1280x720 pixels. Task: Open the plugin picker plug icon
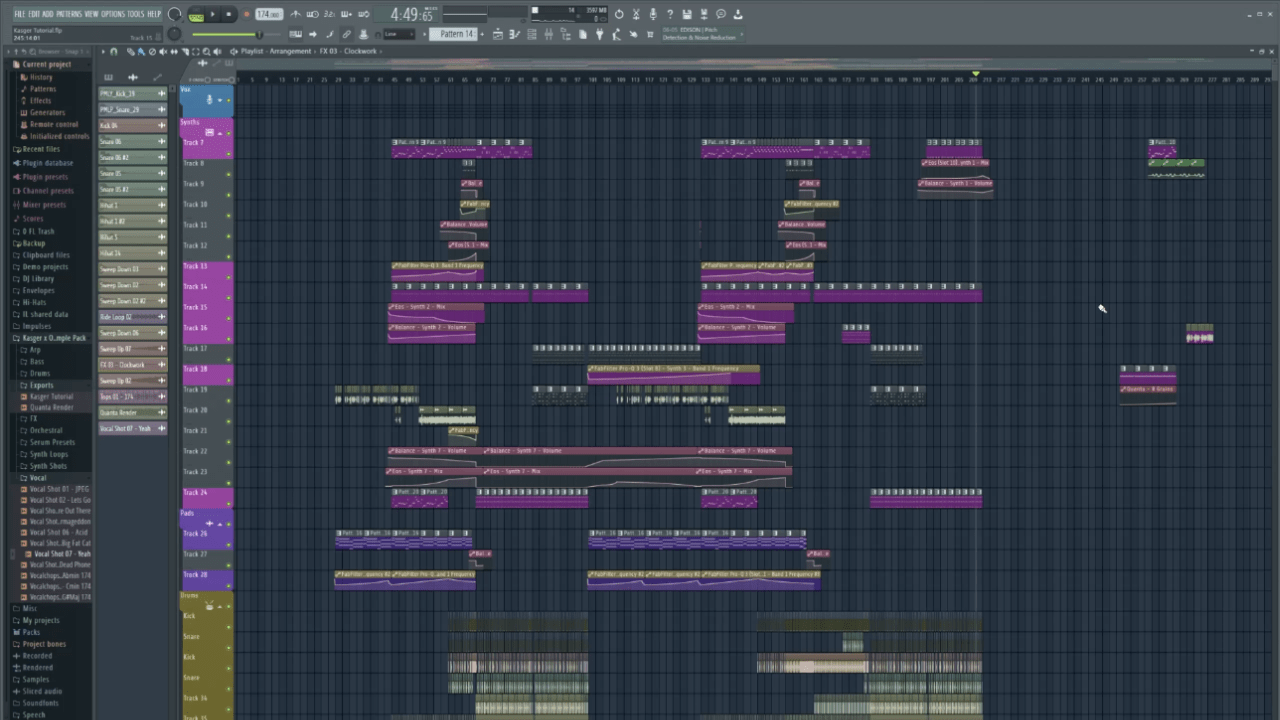click(x=600, y=34)
